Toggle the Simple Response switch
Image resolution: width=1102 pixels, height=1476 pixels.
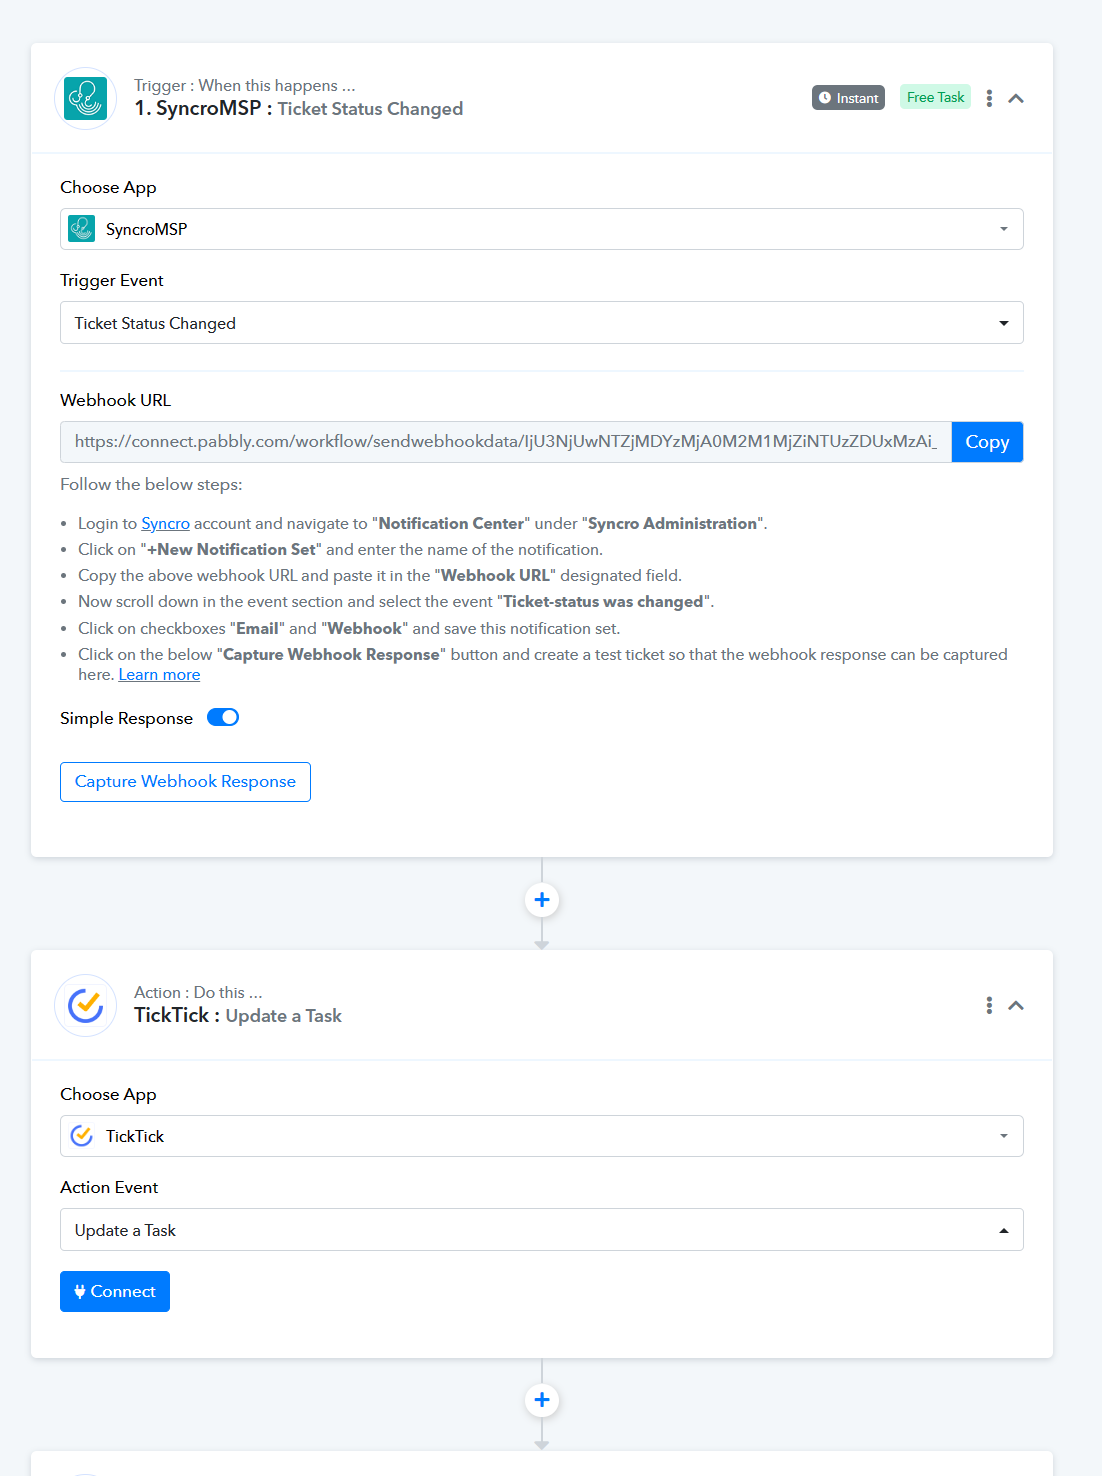pos(223,717)
